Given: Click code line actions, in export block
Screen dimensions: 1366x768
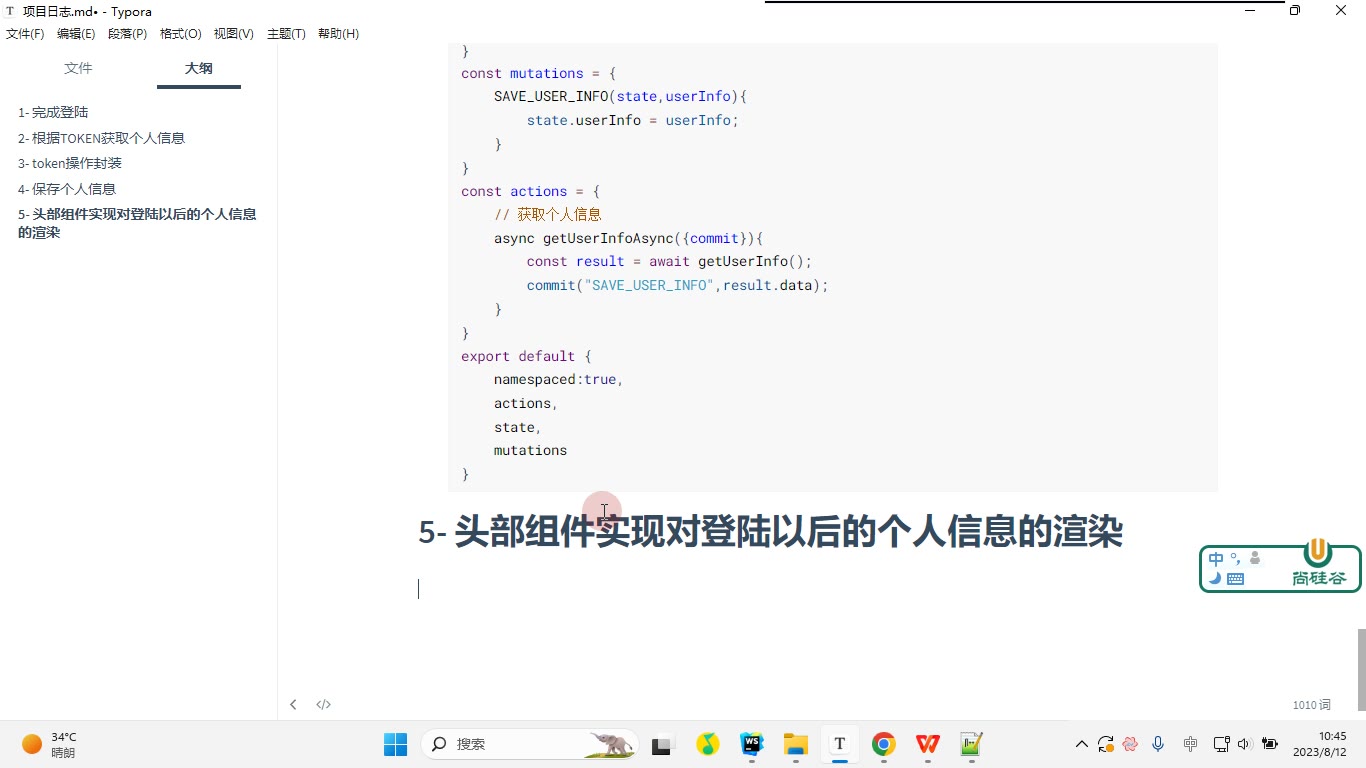Looking at the screenshot, I should coord(525,403).
